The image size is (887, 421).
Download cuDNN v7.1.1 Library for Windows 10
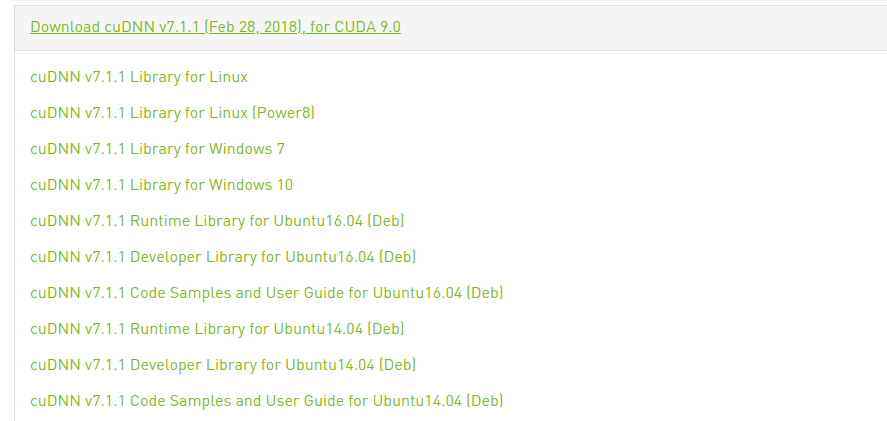(x=161, y=185)
